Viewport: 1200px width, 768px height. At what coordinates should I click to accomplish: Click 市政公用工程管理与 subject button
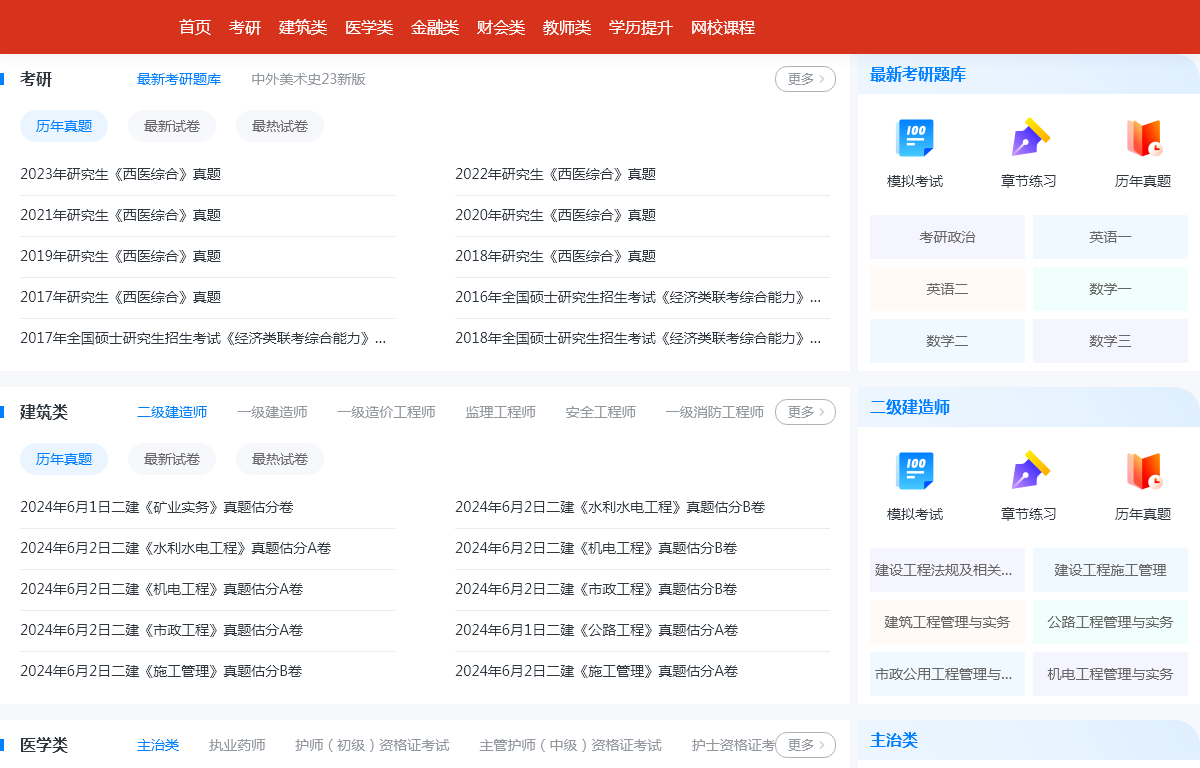[947, 674]
